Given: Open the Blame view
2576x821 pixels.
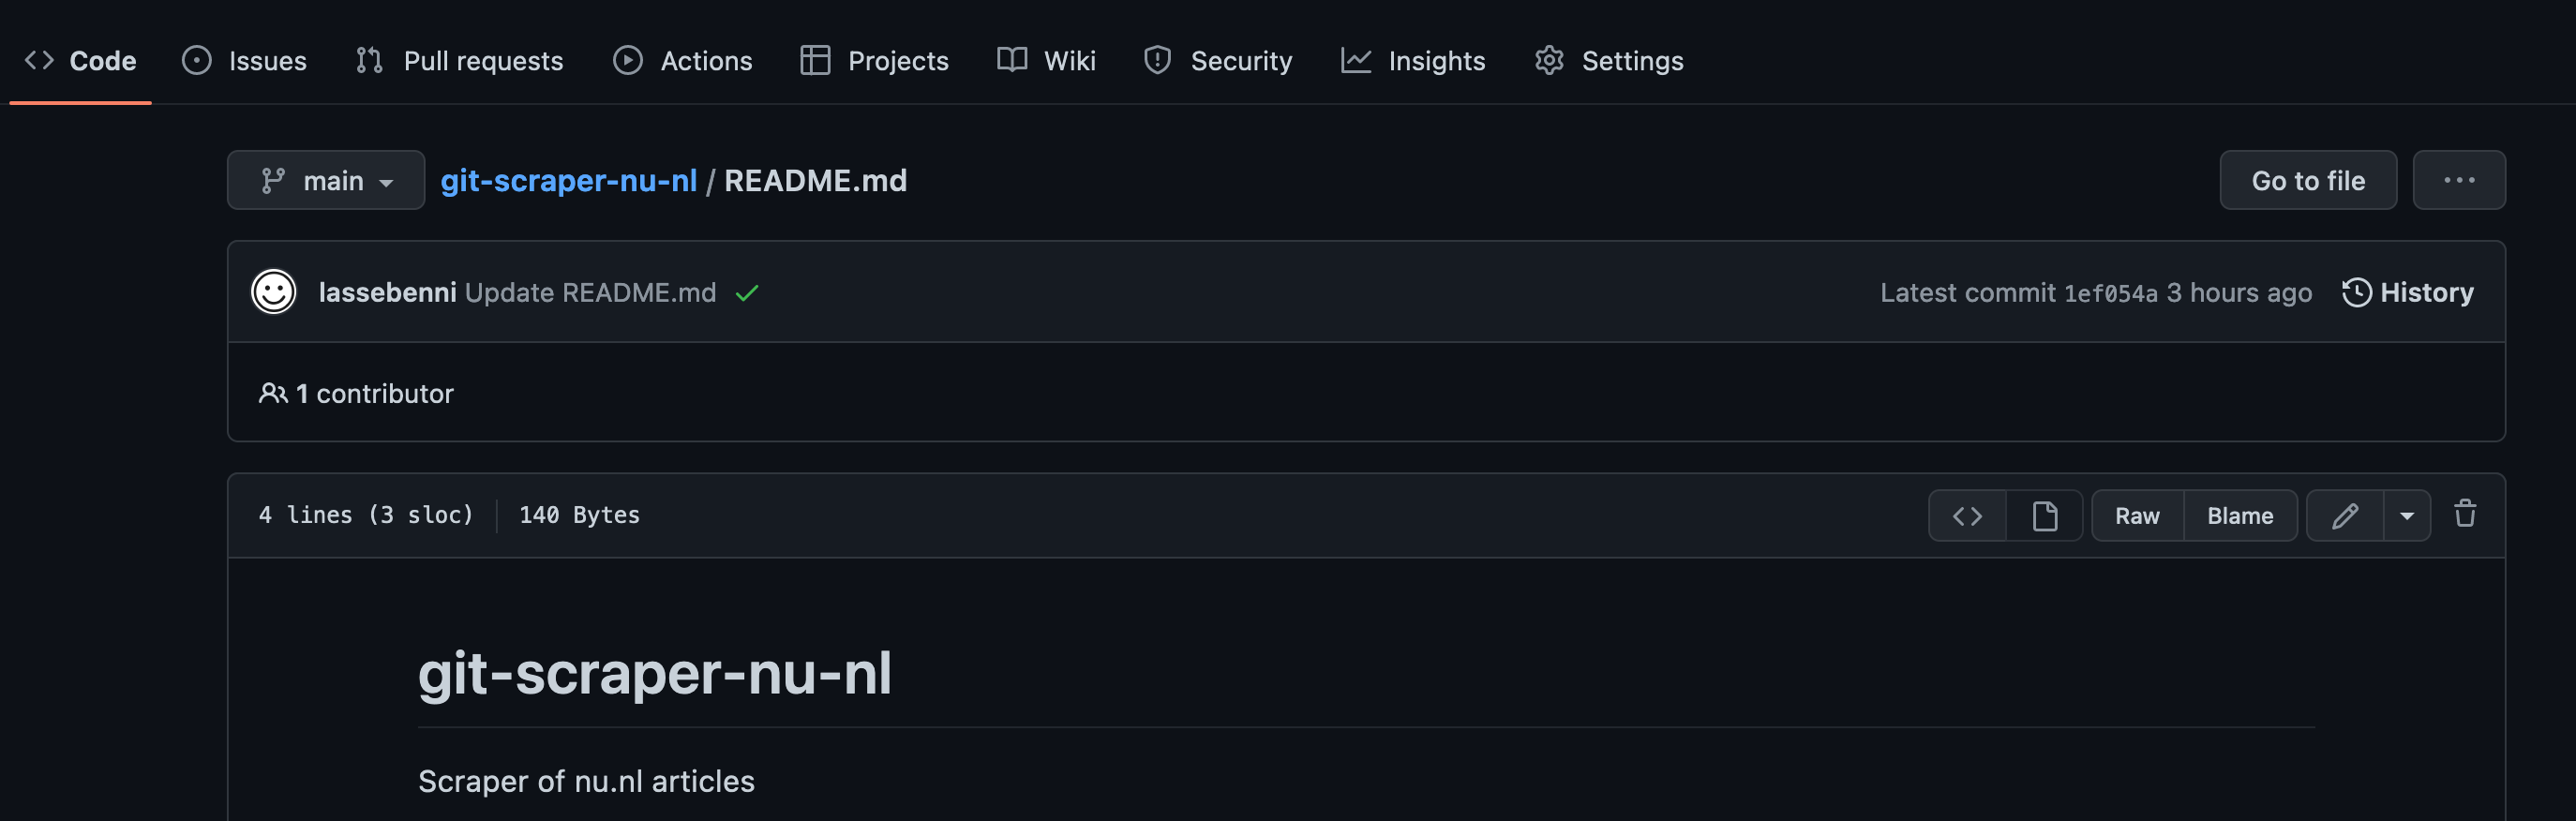Looking at the screenshot, I should (2239, 515).
